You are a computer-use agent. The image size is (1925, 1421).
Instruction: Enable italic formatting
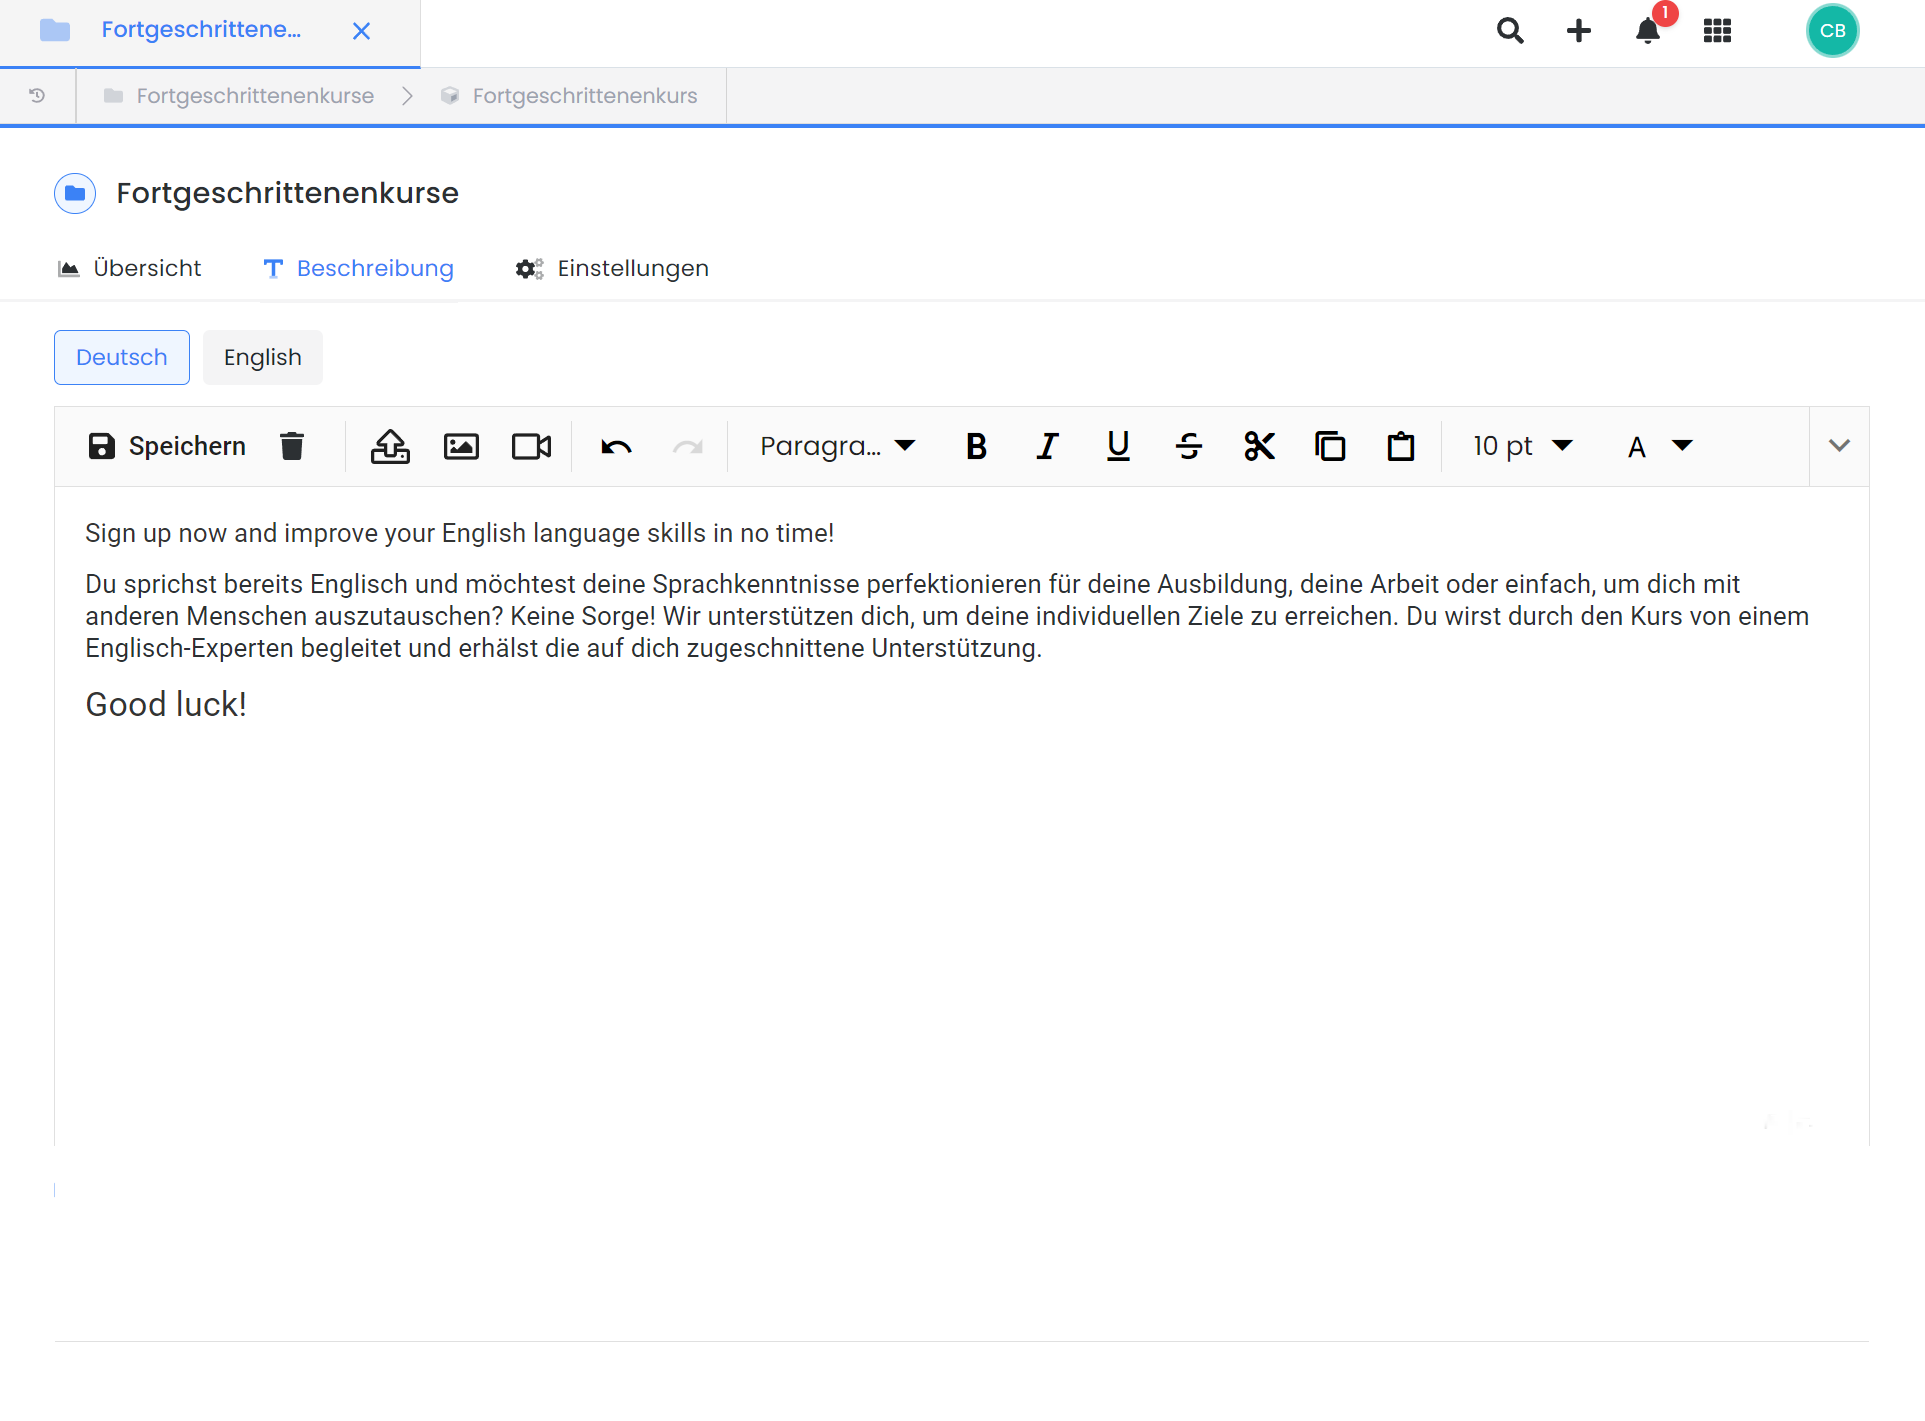tap(1046, 446)
